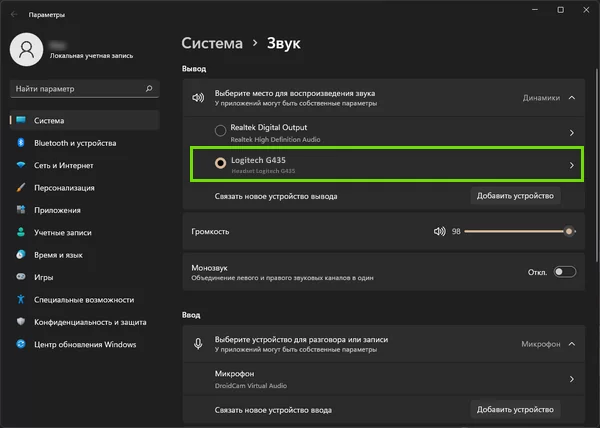Open Специальные возможности settings
Viewport: 600px width, 428px height.
pos(83,299)
